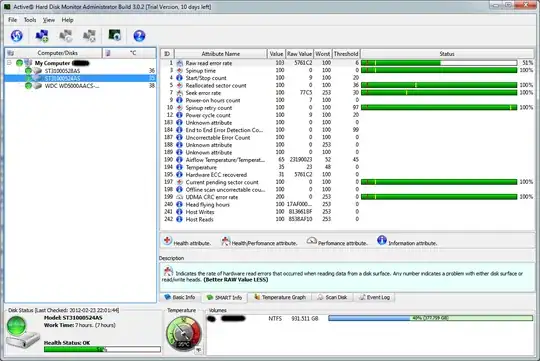Click the Computer/Disks column header

coord(54,53)
